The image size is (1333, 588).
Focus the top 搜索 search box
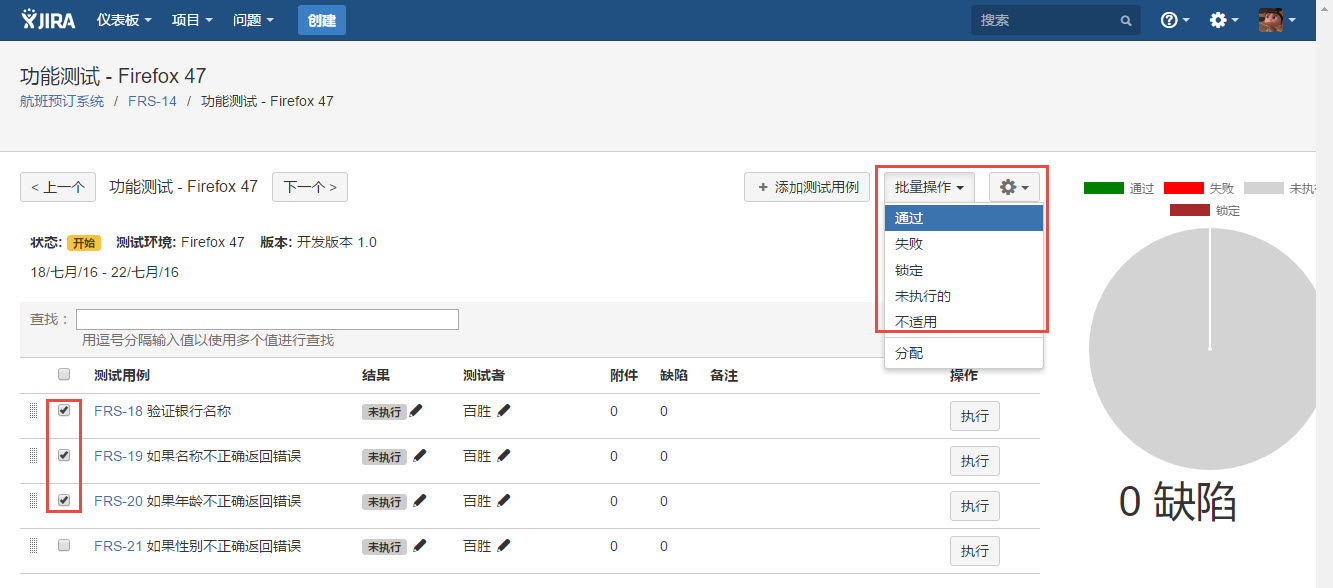[1056, 20]
